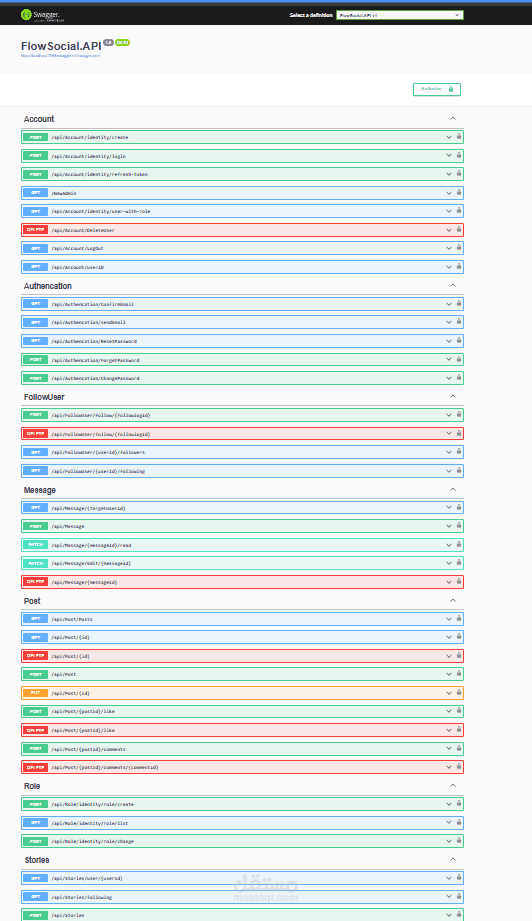Collapse the Authencation section
This screenshot has height=921, width=532.
[453, 285]
